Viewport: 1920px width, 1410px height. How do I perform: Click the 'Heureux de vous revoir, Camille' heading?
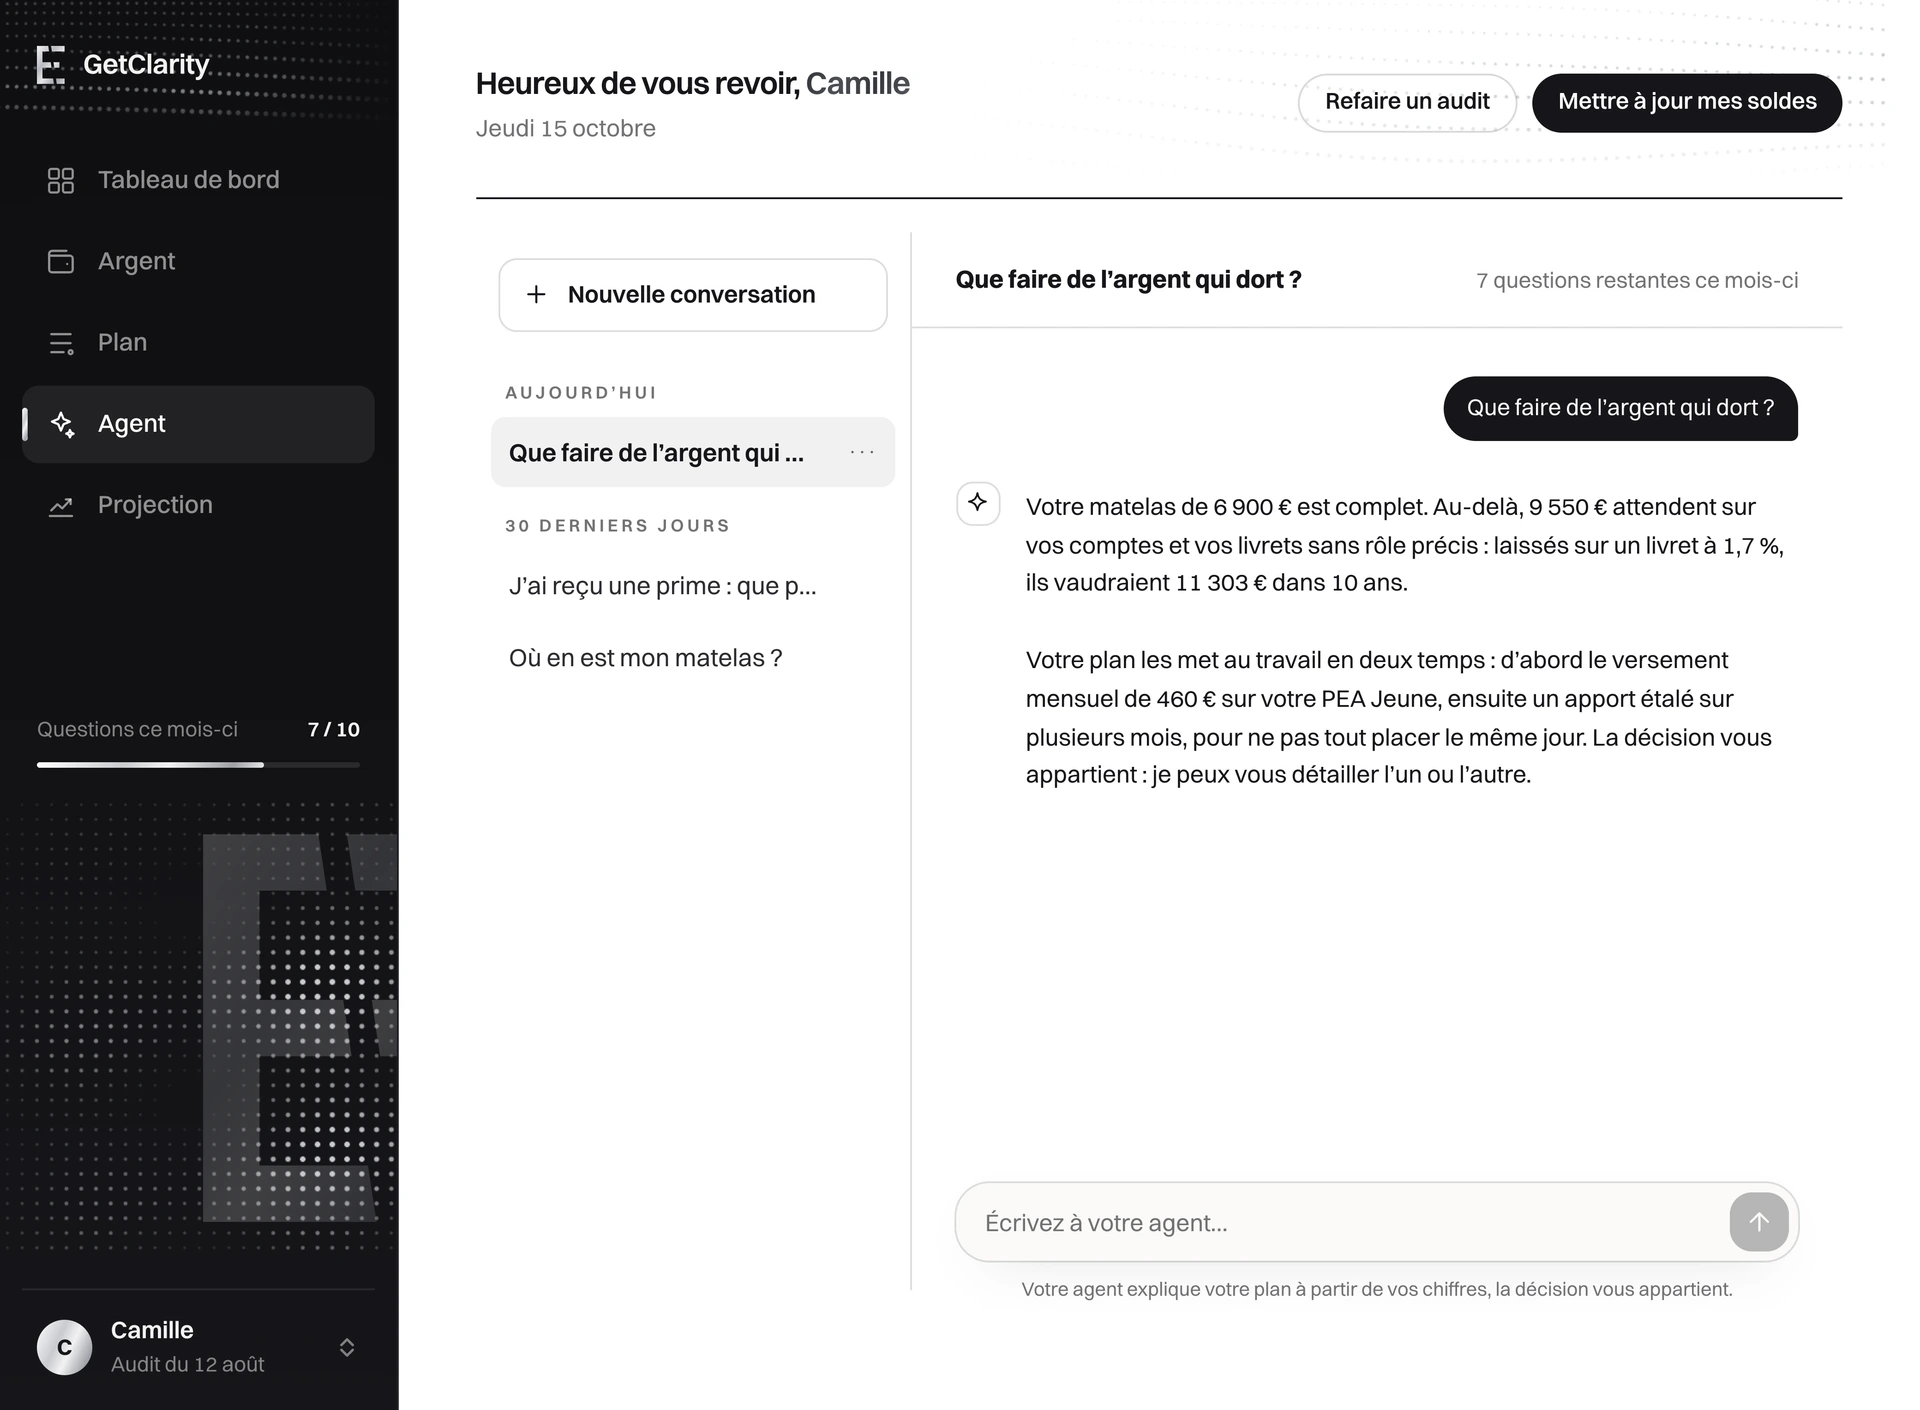(692, 84)
